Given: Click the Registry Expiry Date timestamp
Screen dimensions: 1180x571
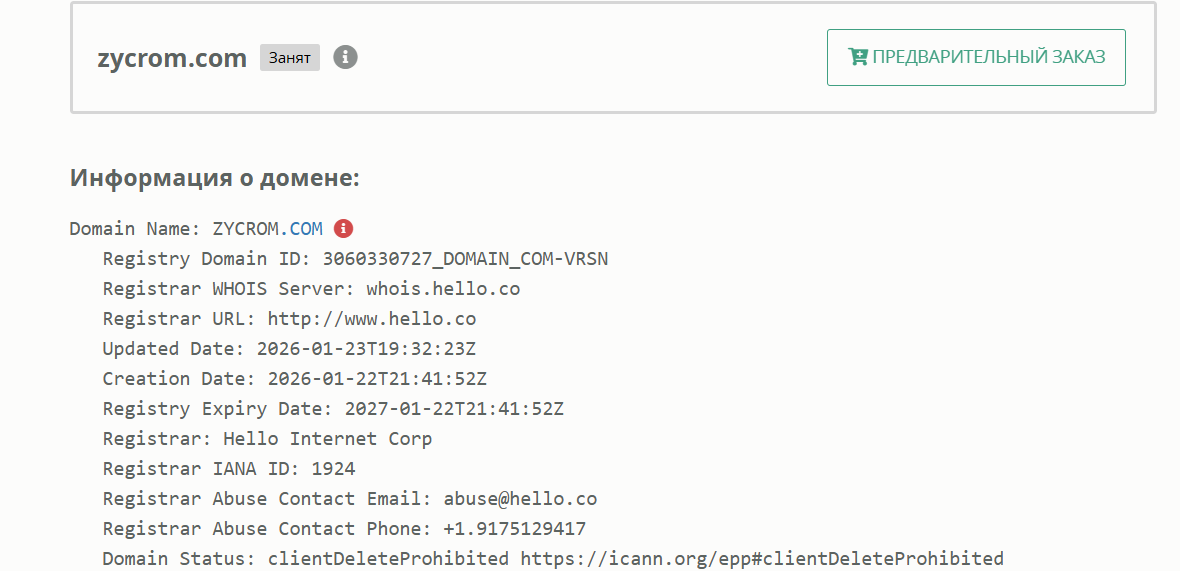Looking at the screenshot, I should click(x=454, y=409).
